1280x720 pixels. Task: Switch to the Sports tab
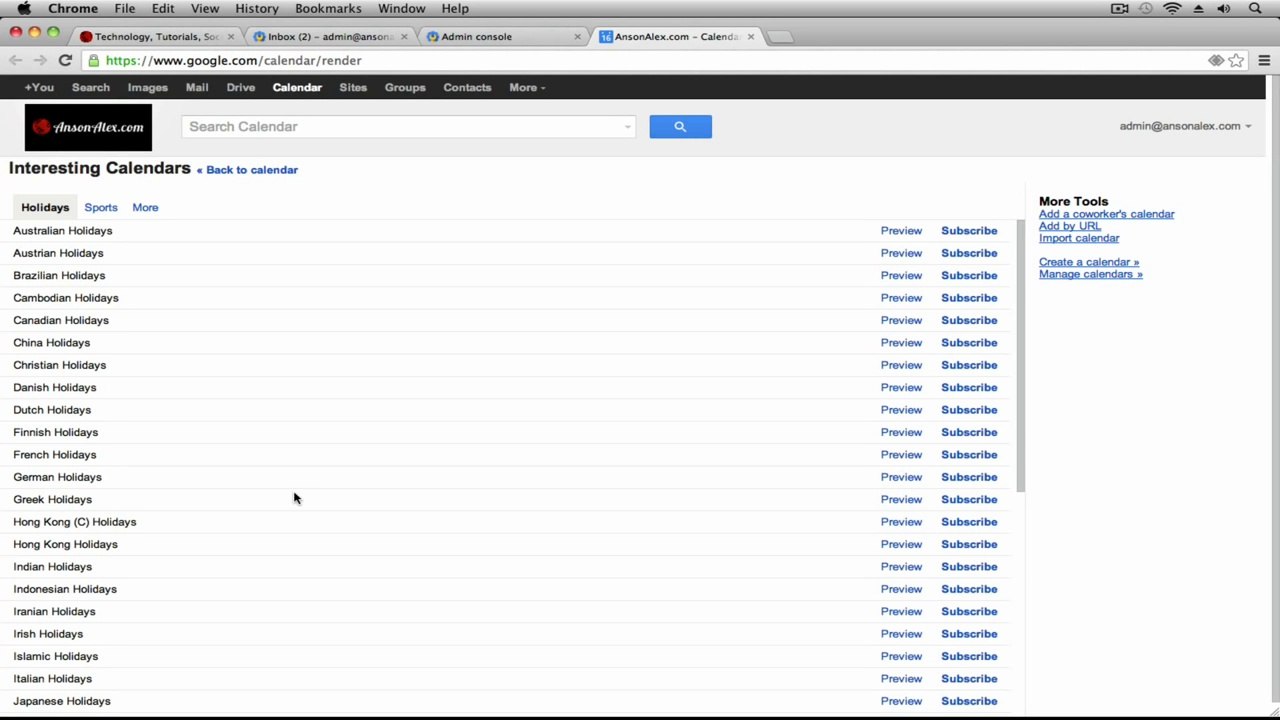pos(101,207)
